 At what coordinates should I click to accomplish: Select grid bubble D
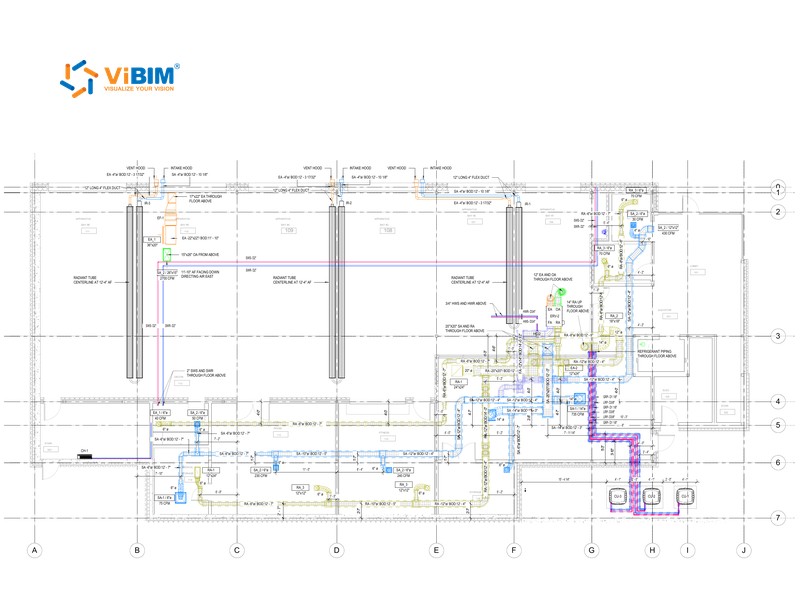click(x=337, y=551)
